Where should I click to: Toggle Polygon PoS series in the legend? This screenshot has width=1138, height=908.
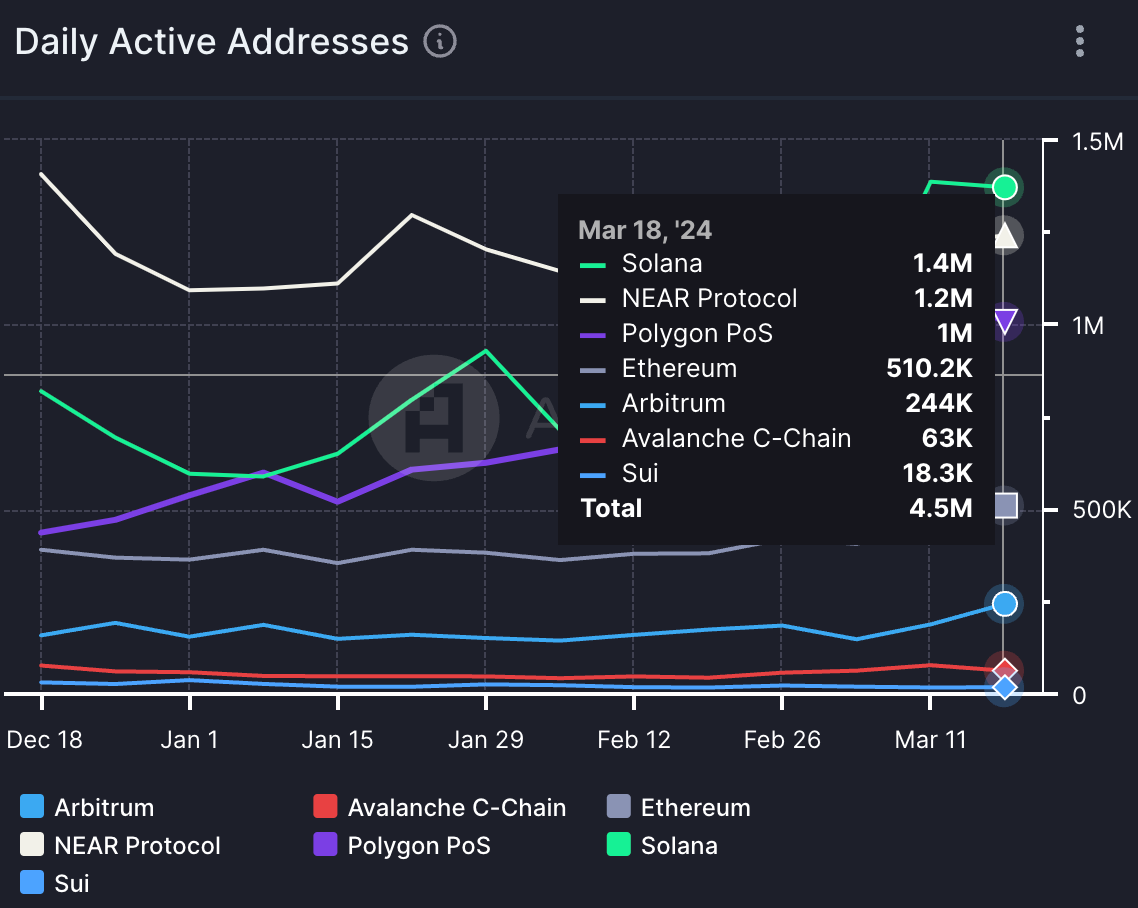pyautogui.click(x=402, y=846)
